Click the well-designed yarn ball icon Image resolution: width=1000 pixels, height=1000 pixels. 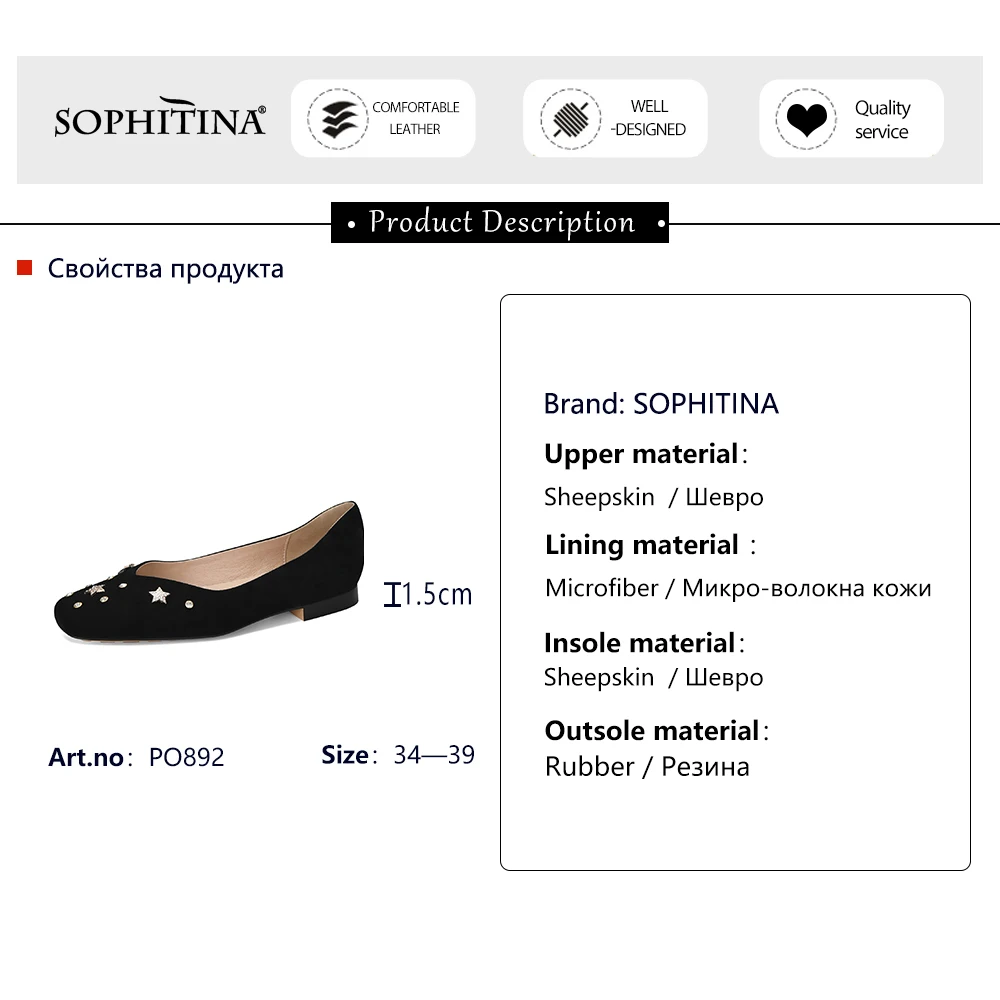coord(570,119)
